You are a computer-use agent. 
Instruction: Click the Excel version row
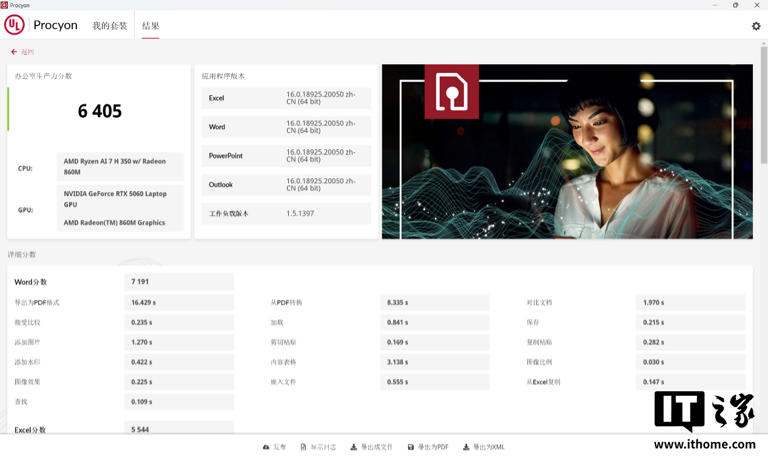287,98
